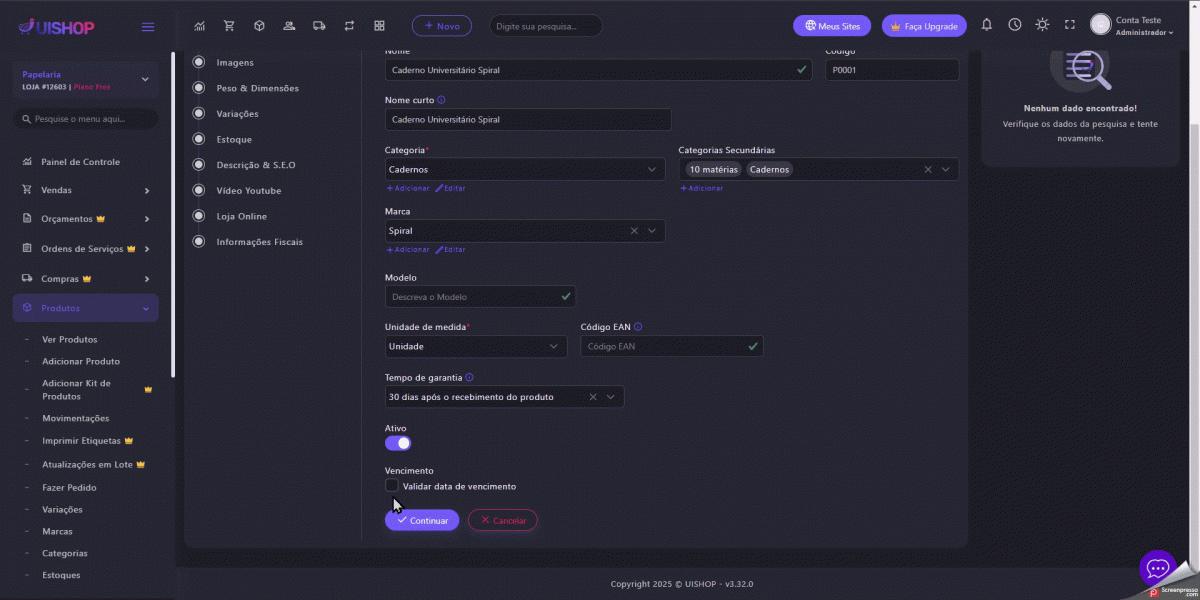Open Adicionar Produto in the sidebar
Viewport: 1200px width, 600px height.
pyautogui.click(x=81, y=361)
